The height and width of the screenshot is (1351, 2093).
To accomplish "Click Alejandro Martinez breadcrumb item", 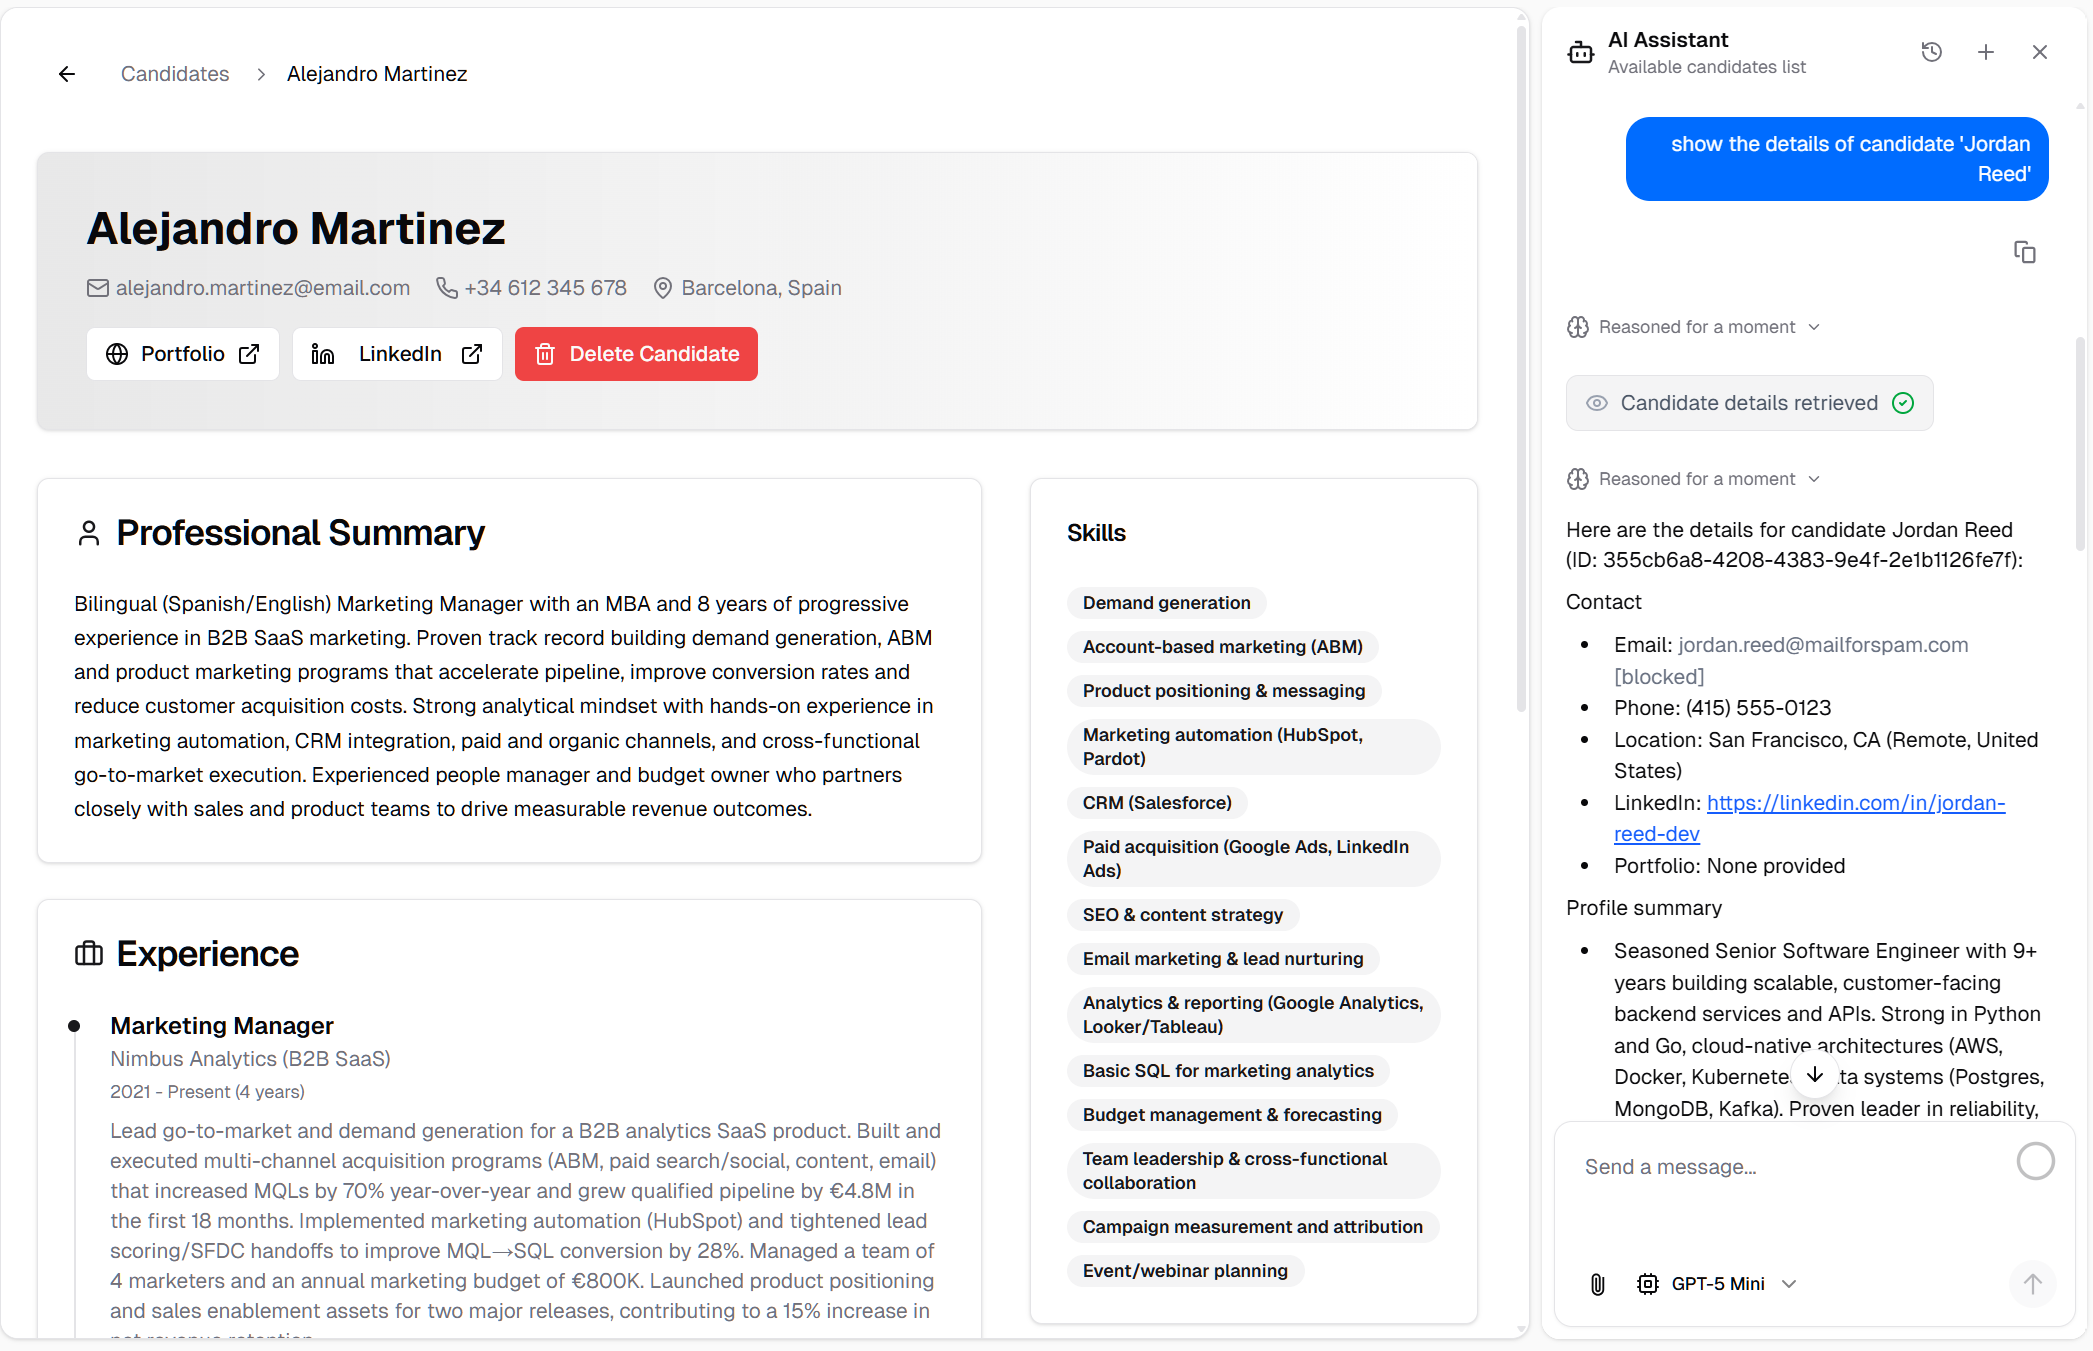I will pos(377,74).
